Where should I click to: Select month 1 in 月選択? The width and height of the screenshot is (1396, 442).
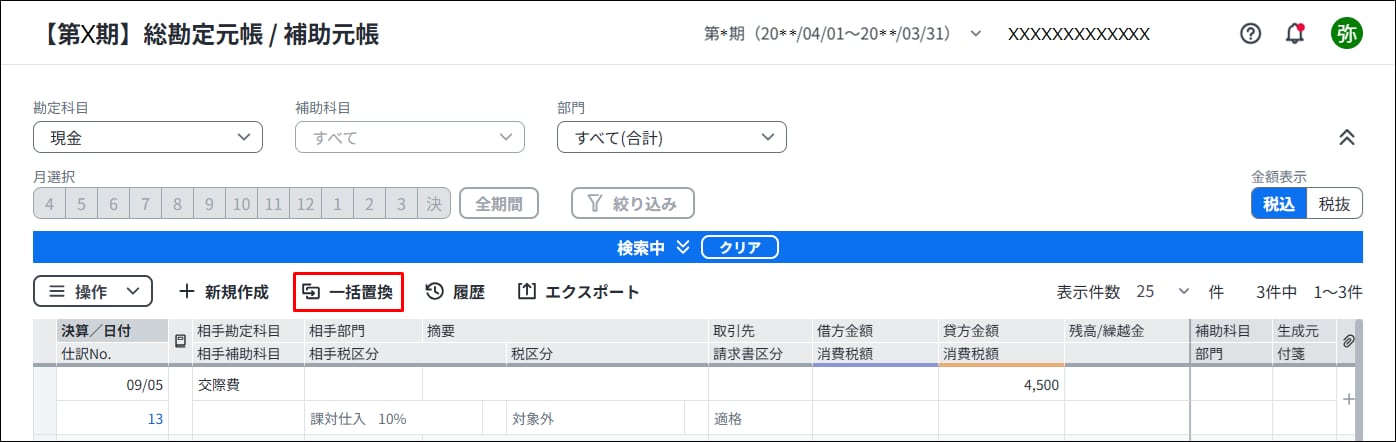pos(338,204)
